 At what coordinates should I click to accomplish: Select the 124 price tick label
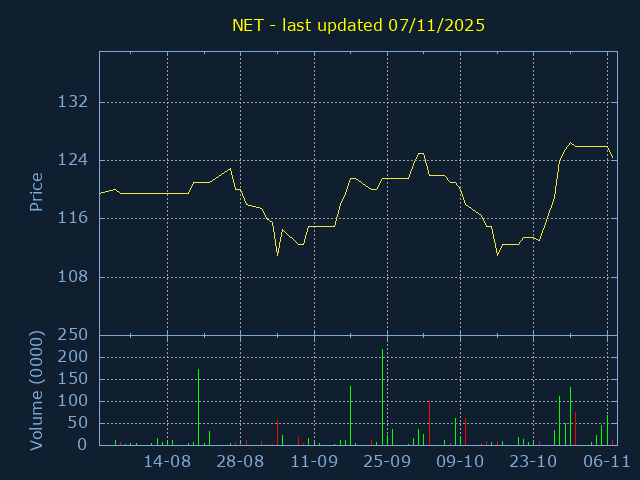(75, 160)
